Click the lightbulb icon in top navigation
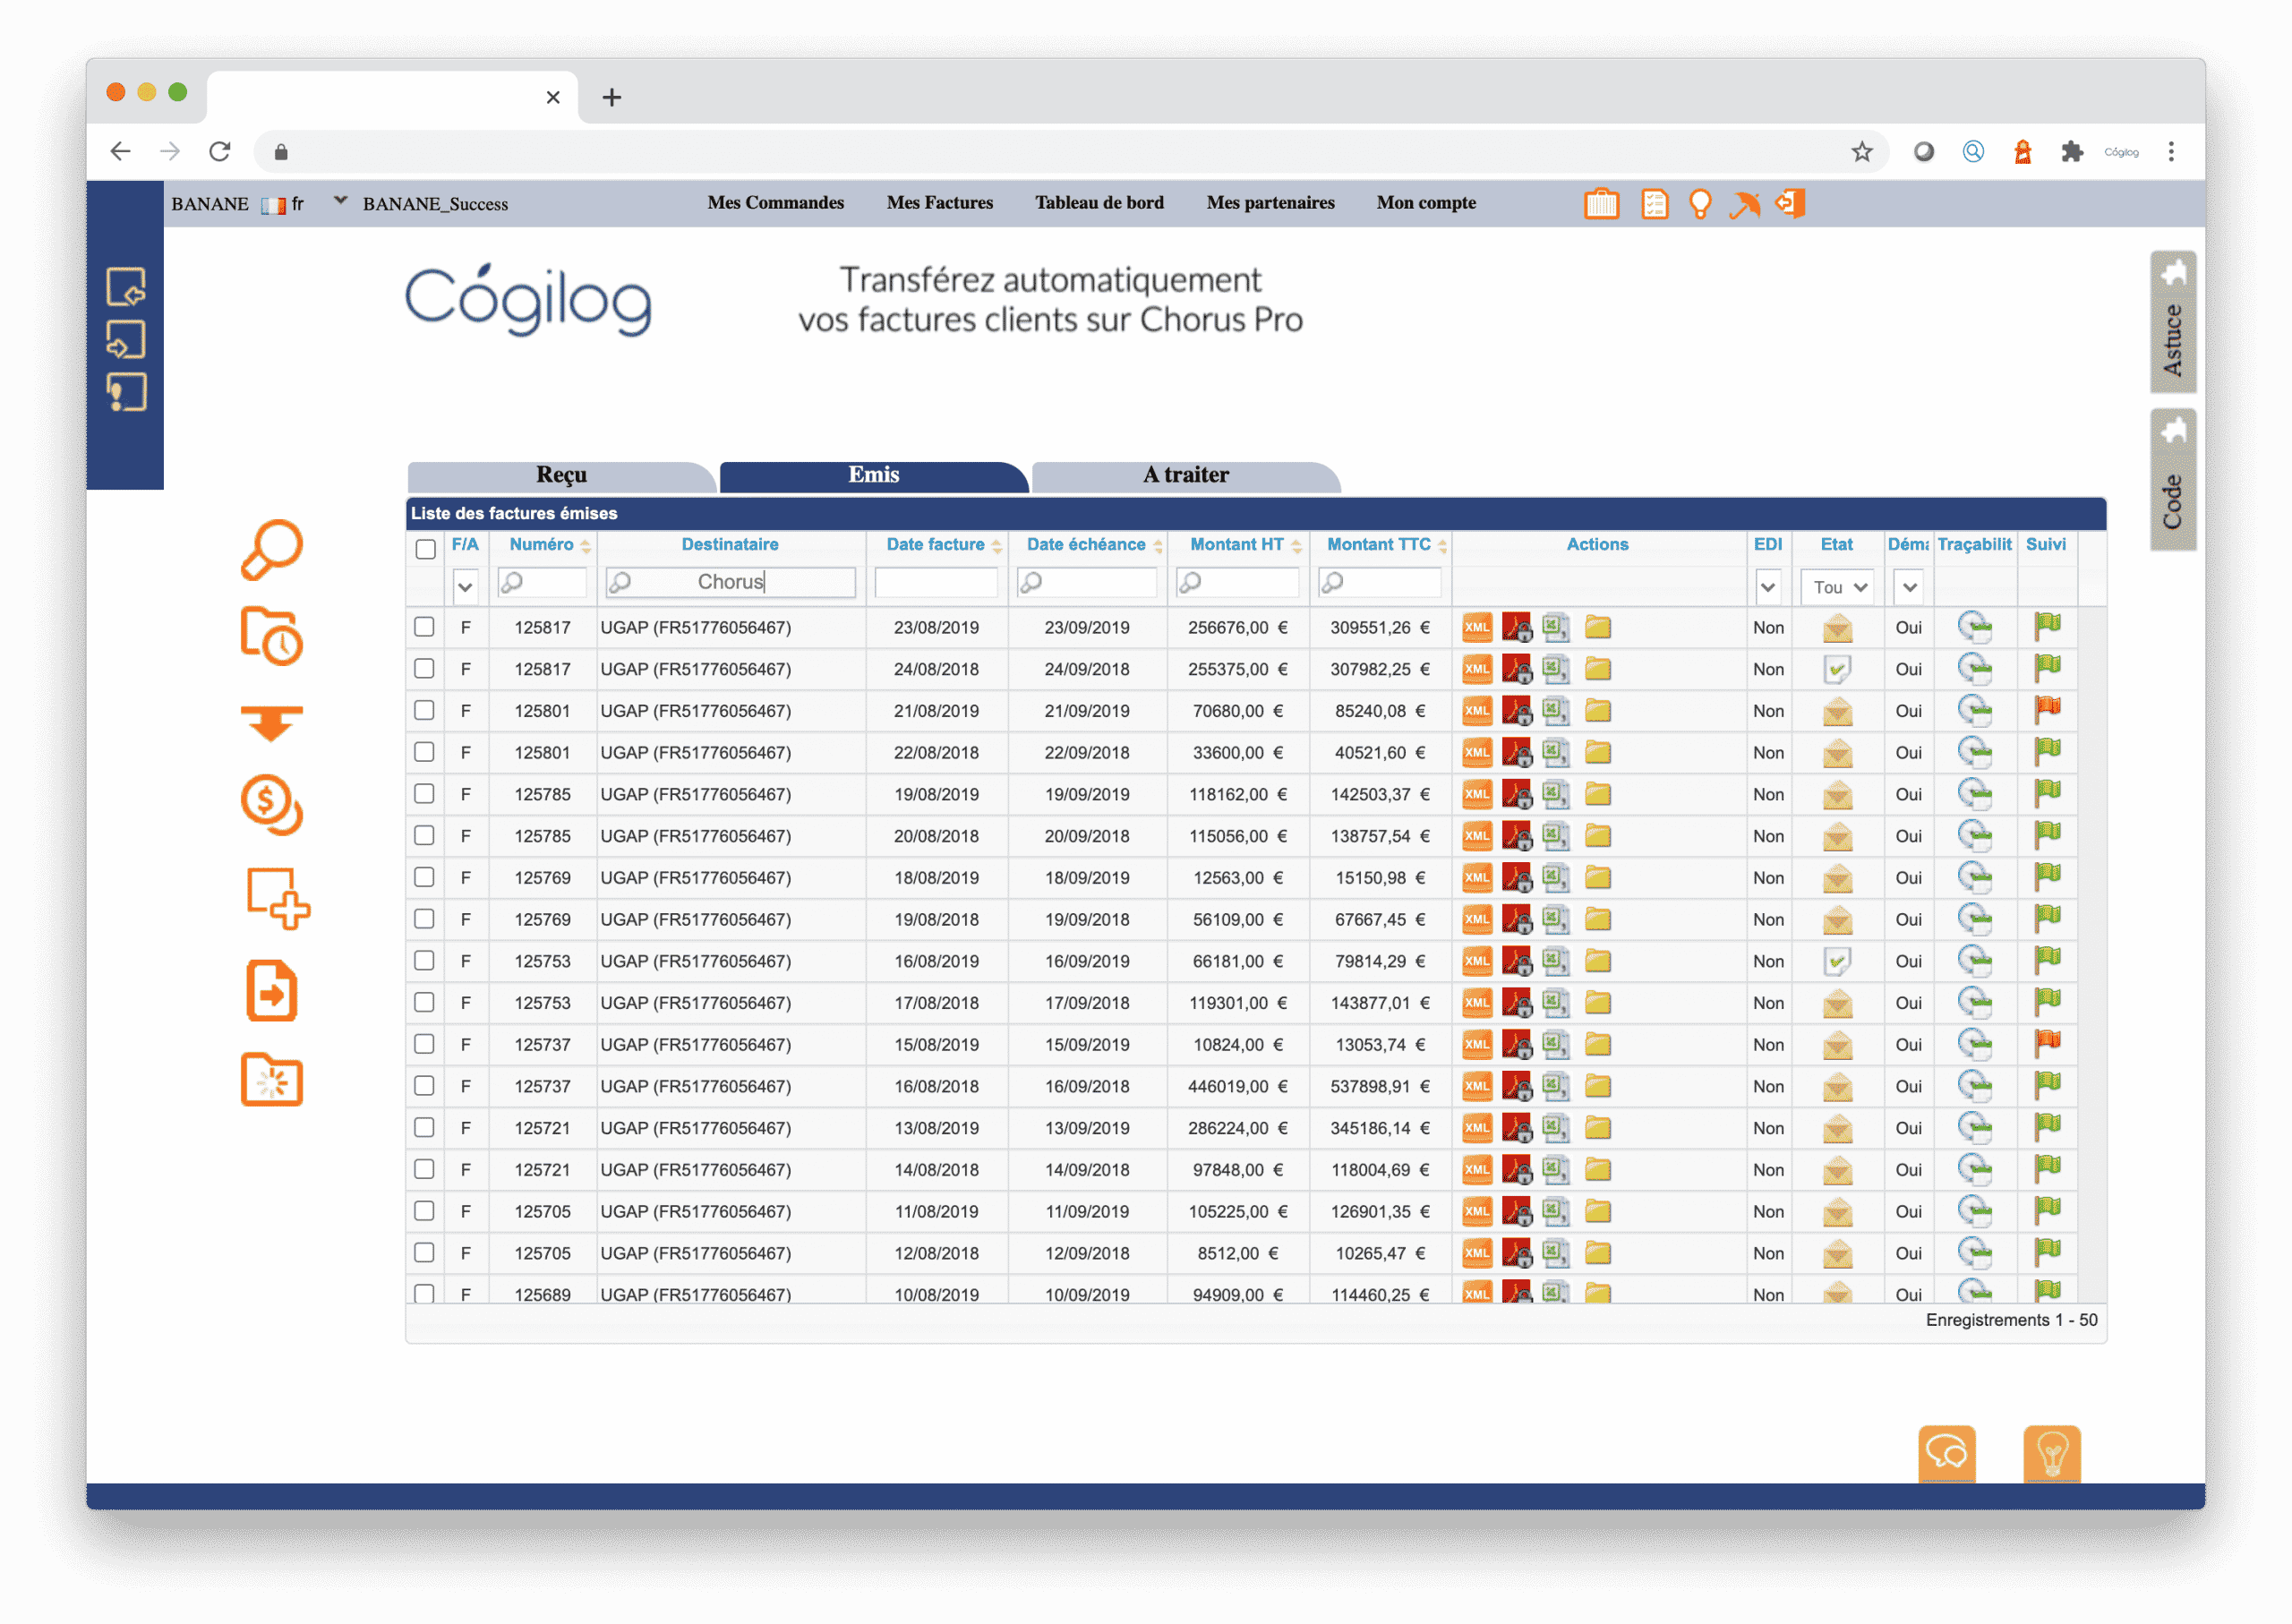The image size is (2292, 1624). (x=1700, y=204)
